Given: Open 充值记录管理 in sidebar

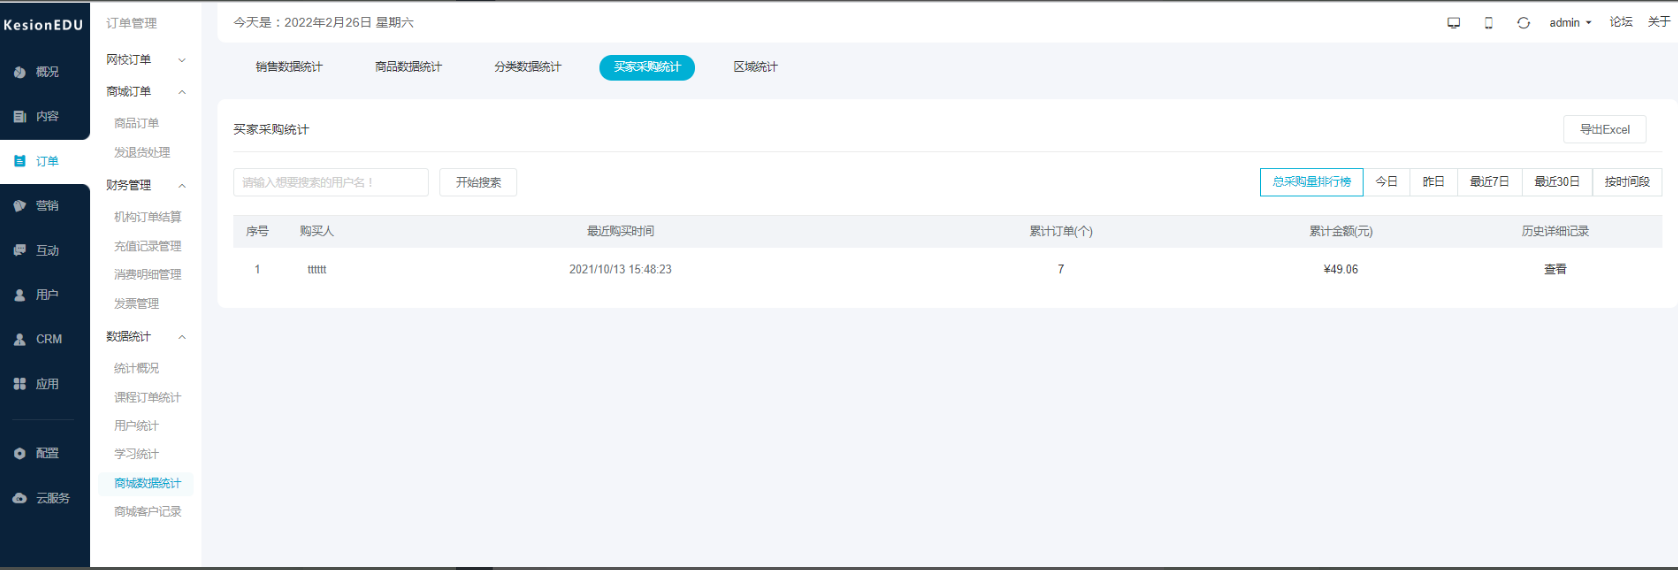Looking at the screenshot, I should click(148, 246).
